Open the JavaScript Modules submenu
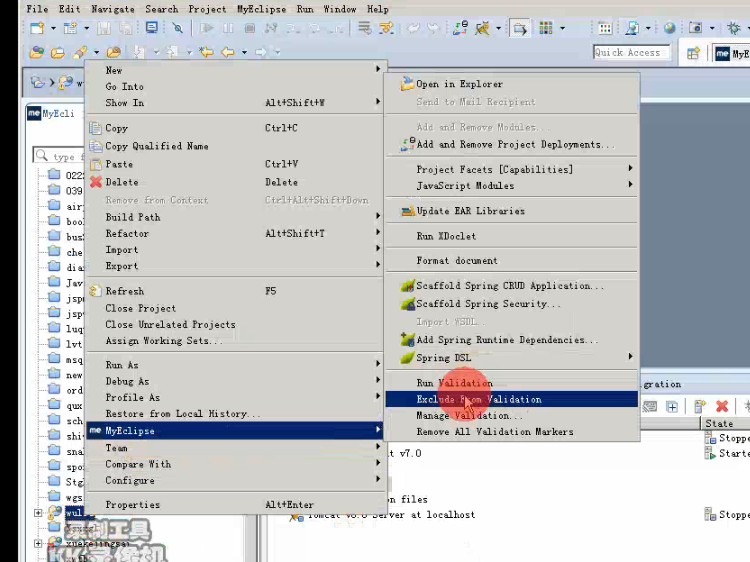 pos(512,185)
